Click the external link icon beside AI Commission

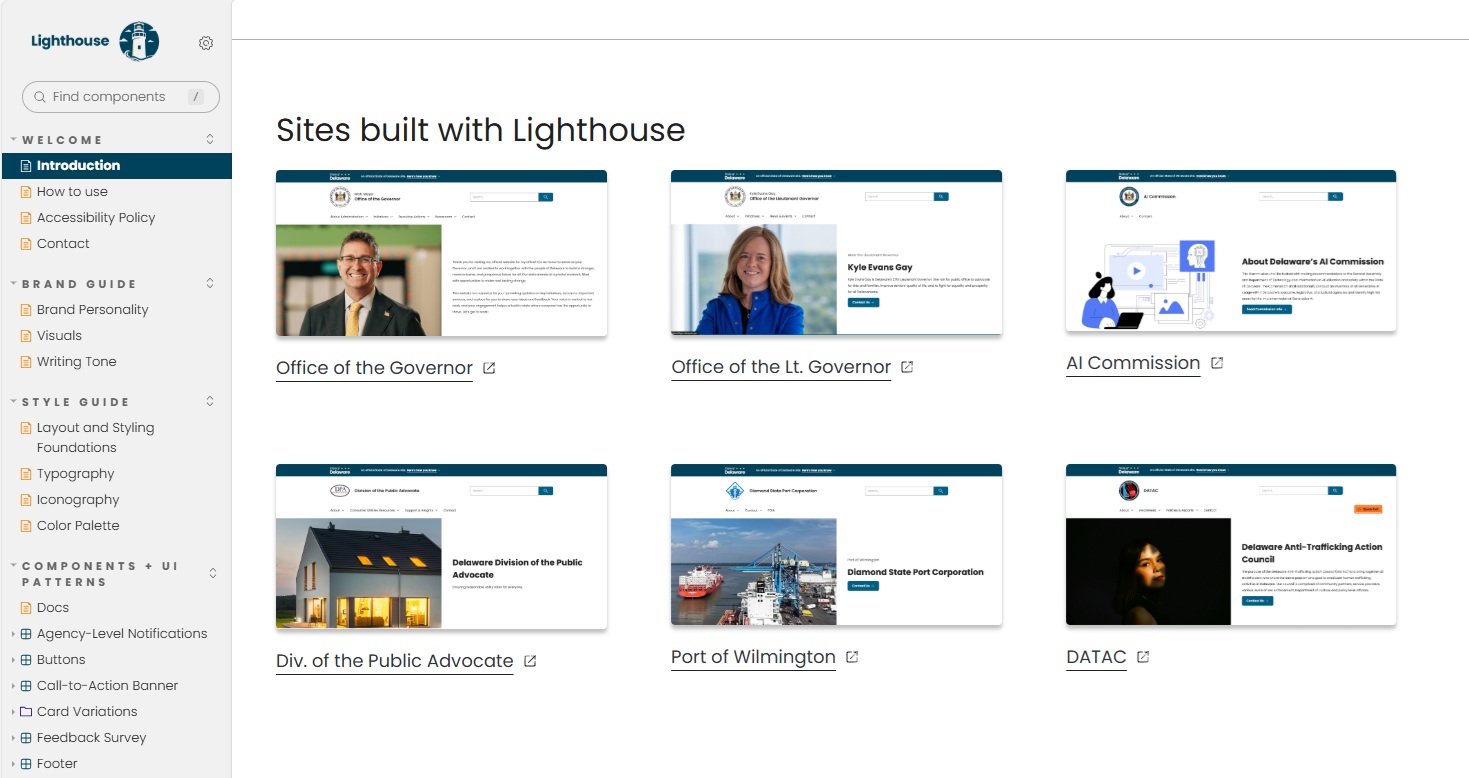coord(1217,363)
